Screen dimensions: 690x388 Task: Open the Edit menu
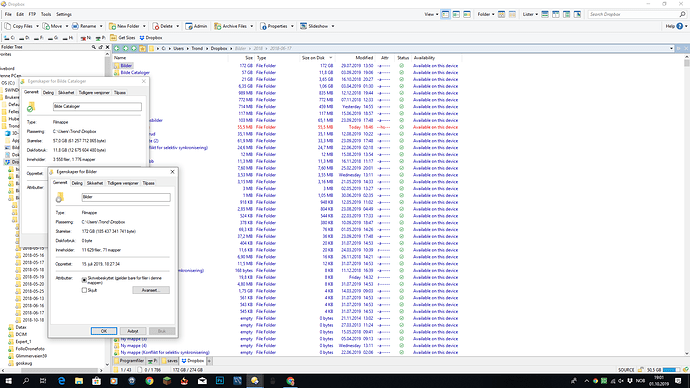tap(20, 15)
